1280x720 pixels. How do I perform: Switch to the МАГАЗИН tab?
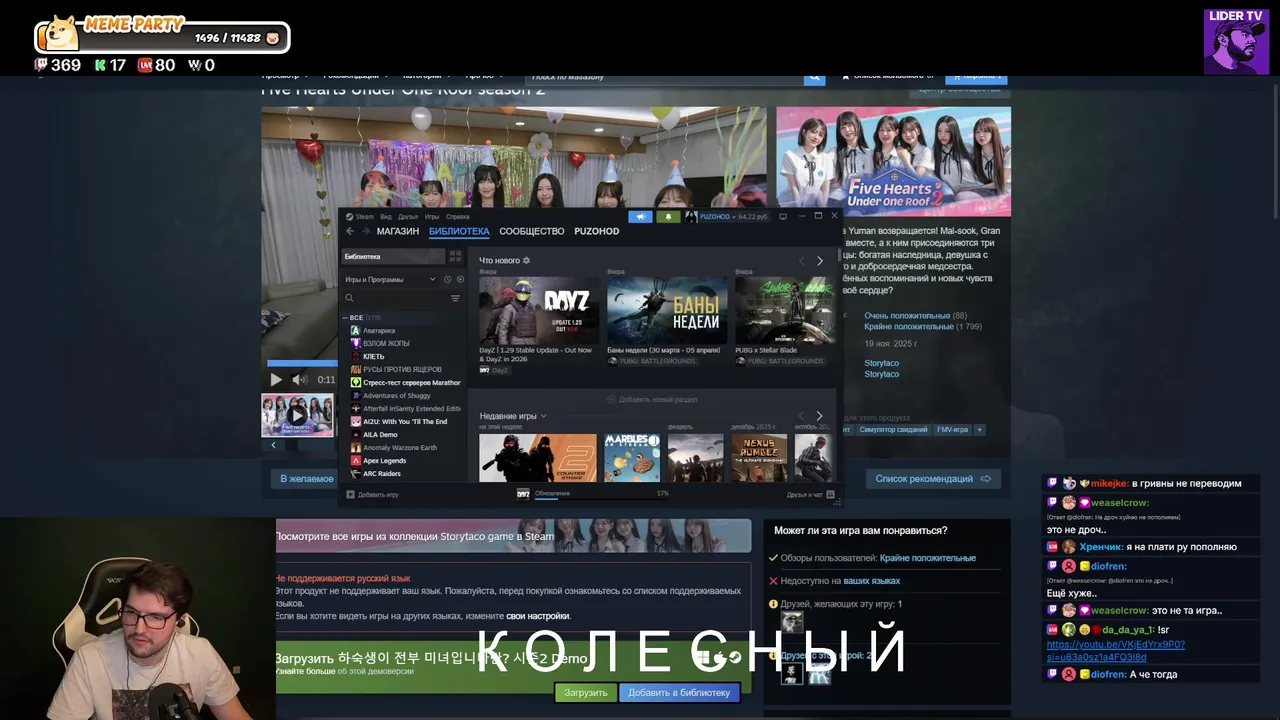(398, 231)
